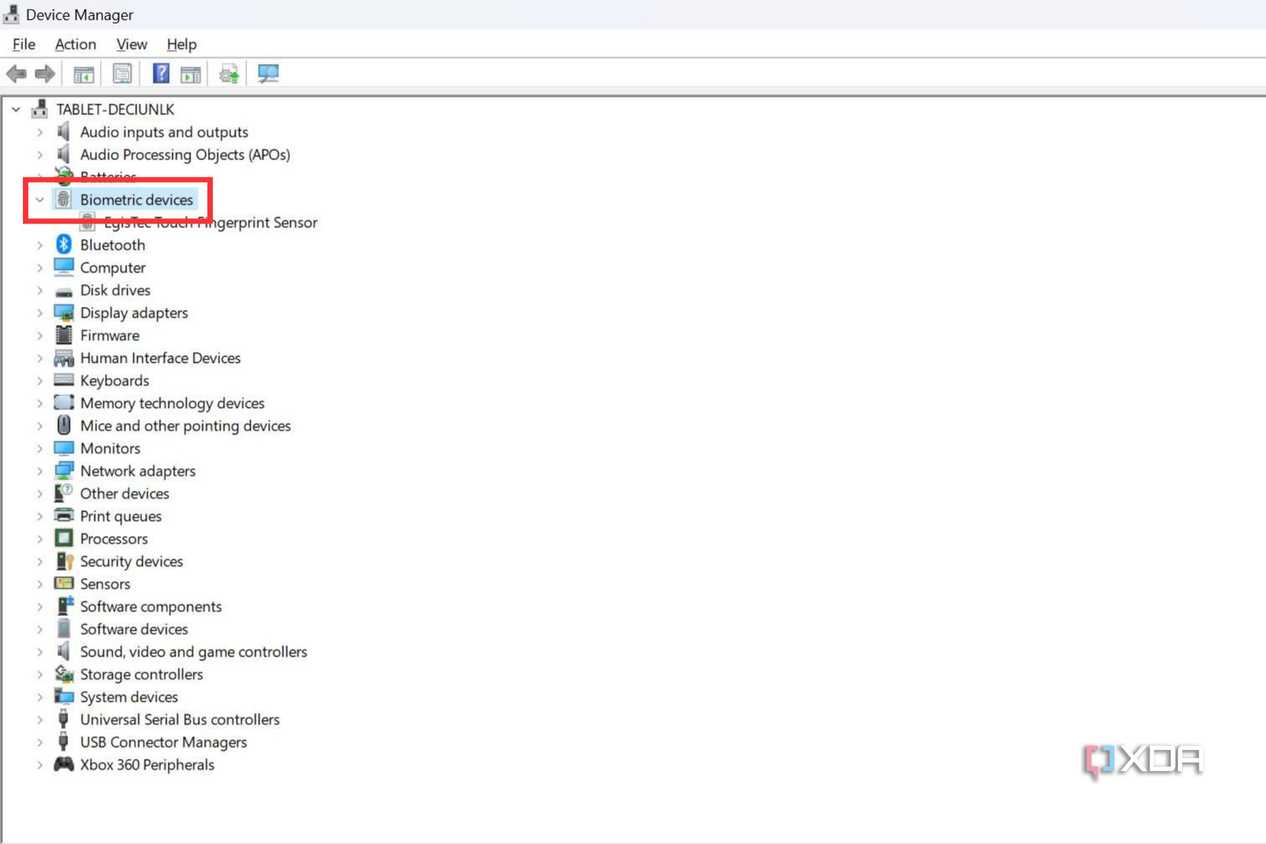Image resolution: width=1266 pixels, height=844 pixels.
Task: Click Scan for hardware changes monitor icon
Action: tap(268, 74)
